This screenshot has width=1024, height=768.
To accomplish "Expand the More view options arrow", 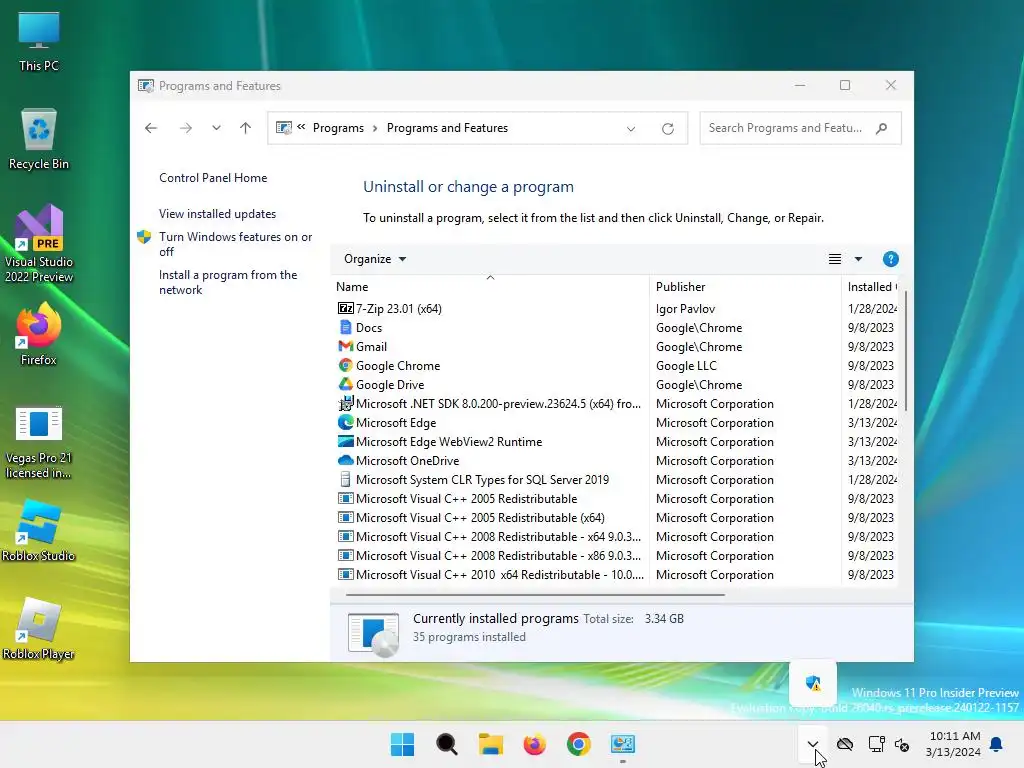I will pyautogui.click(x=858, y=259).
